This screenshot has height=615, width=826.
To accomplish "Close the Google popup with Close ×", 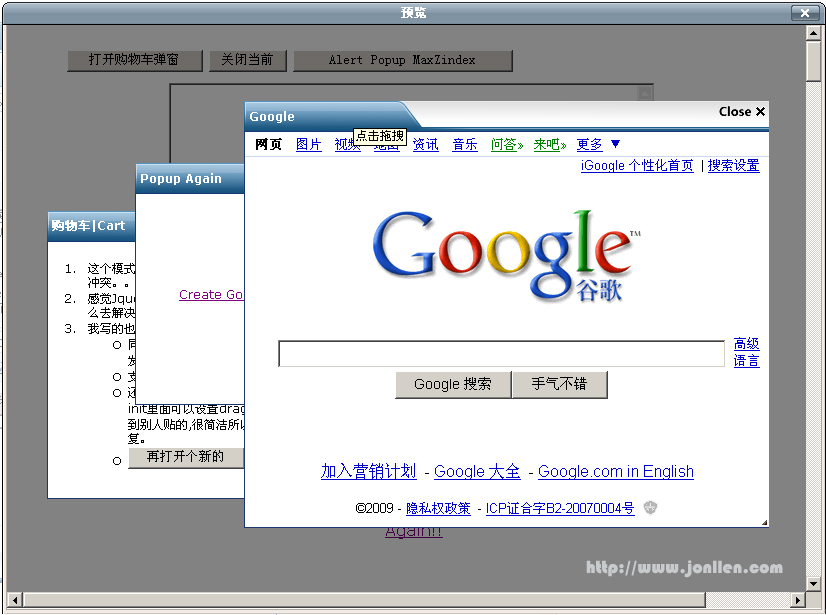I will point(742,112).
